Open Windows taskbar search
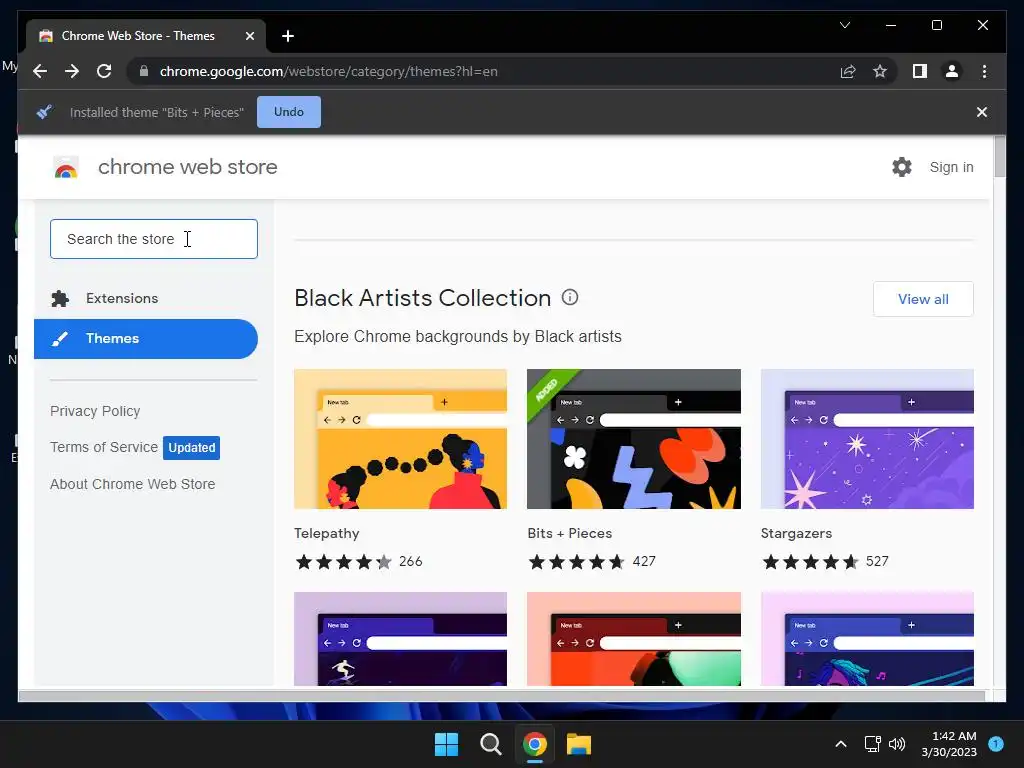1024x768 pixels. click(490, 744)
